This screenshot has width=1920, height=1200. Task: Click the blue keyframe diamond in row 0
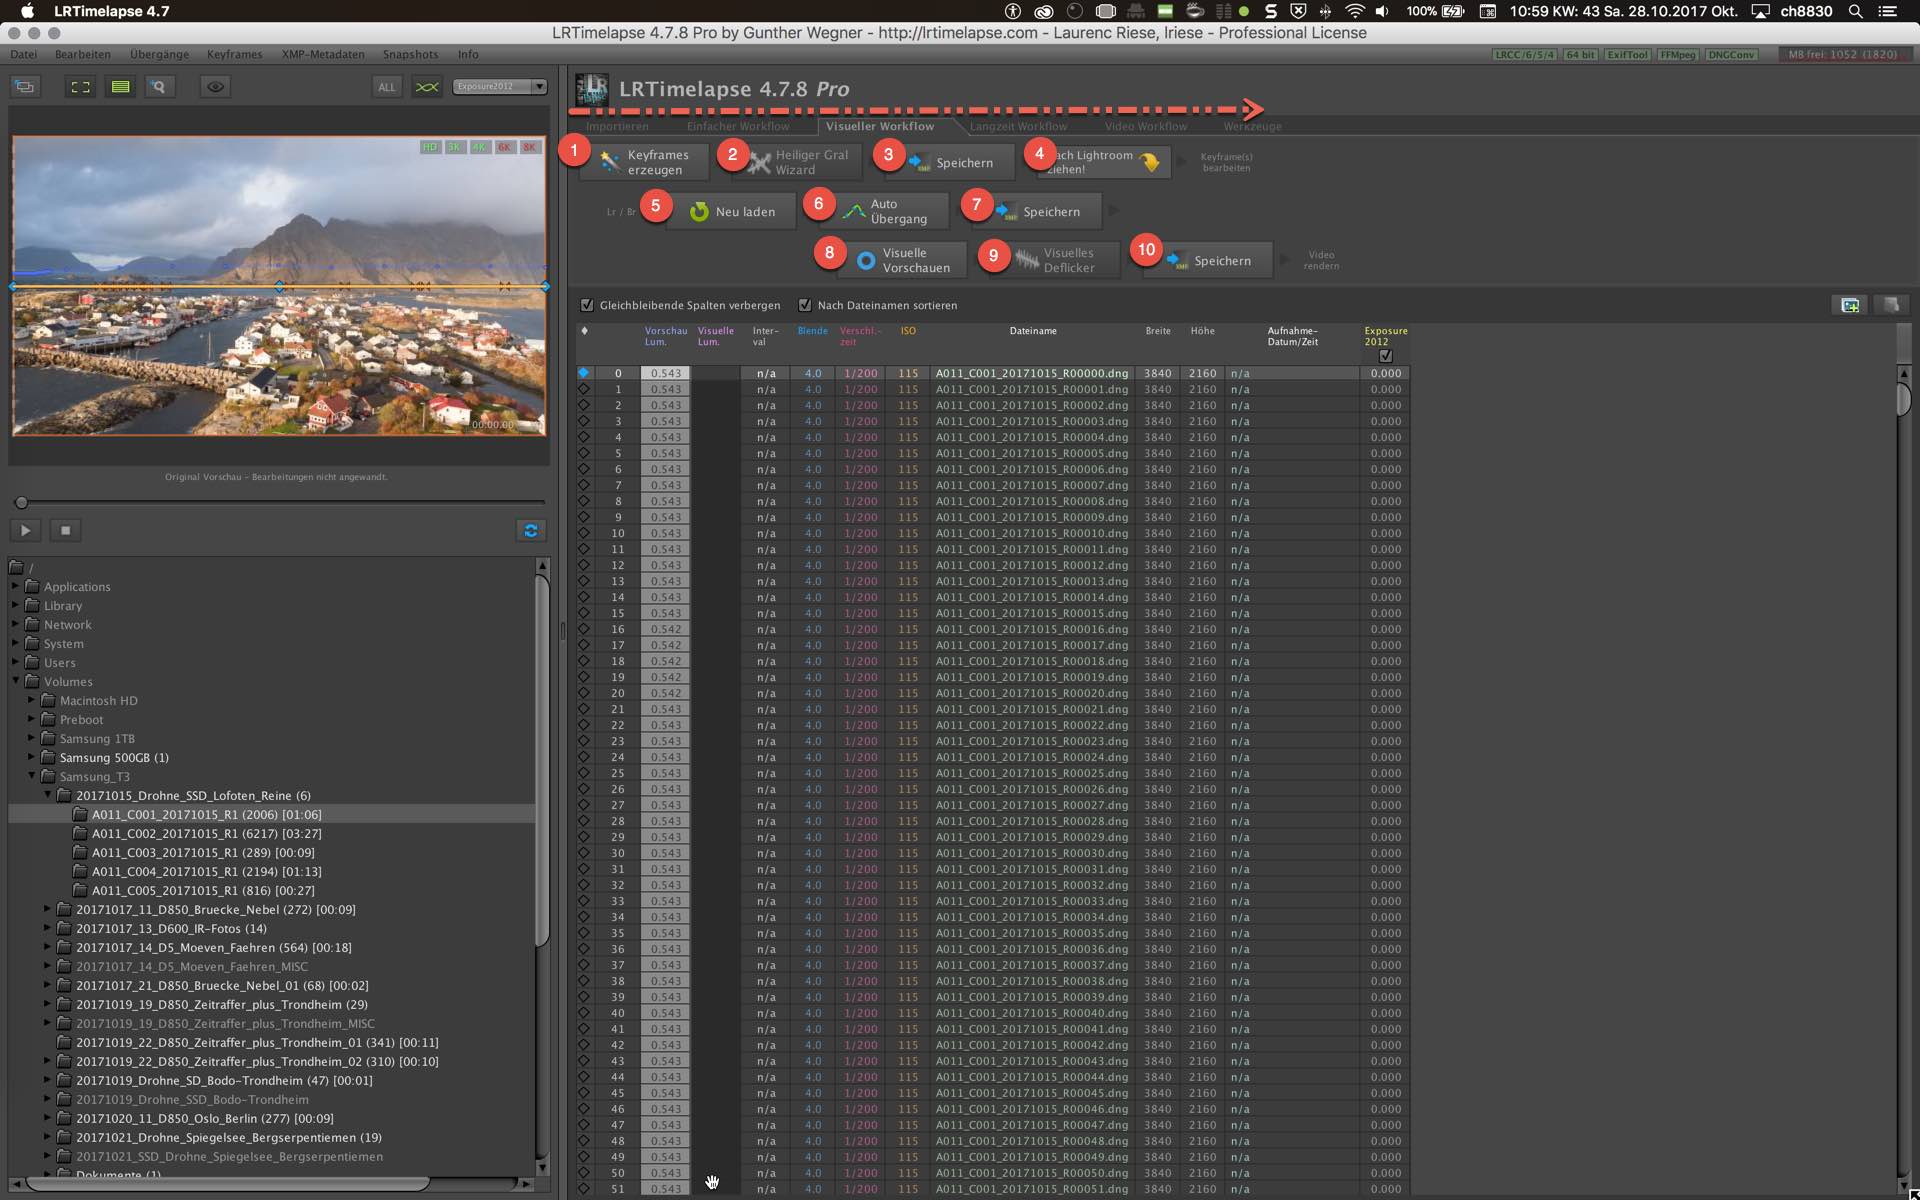tap(584, 373)
